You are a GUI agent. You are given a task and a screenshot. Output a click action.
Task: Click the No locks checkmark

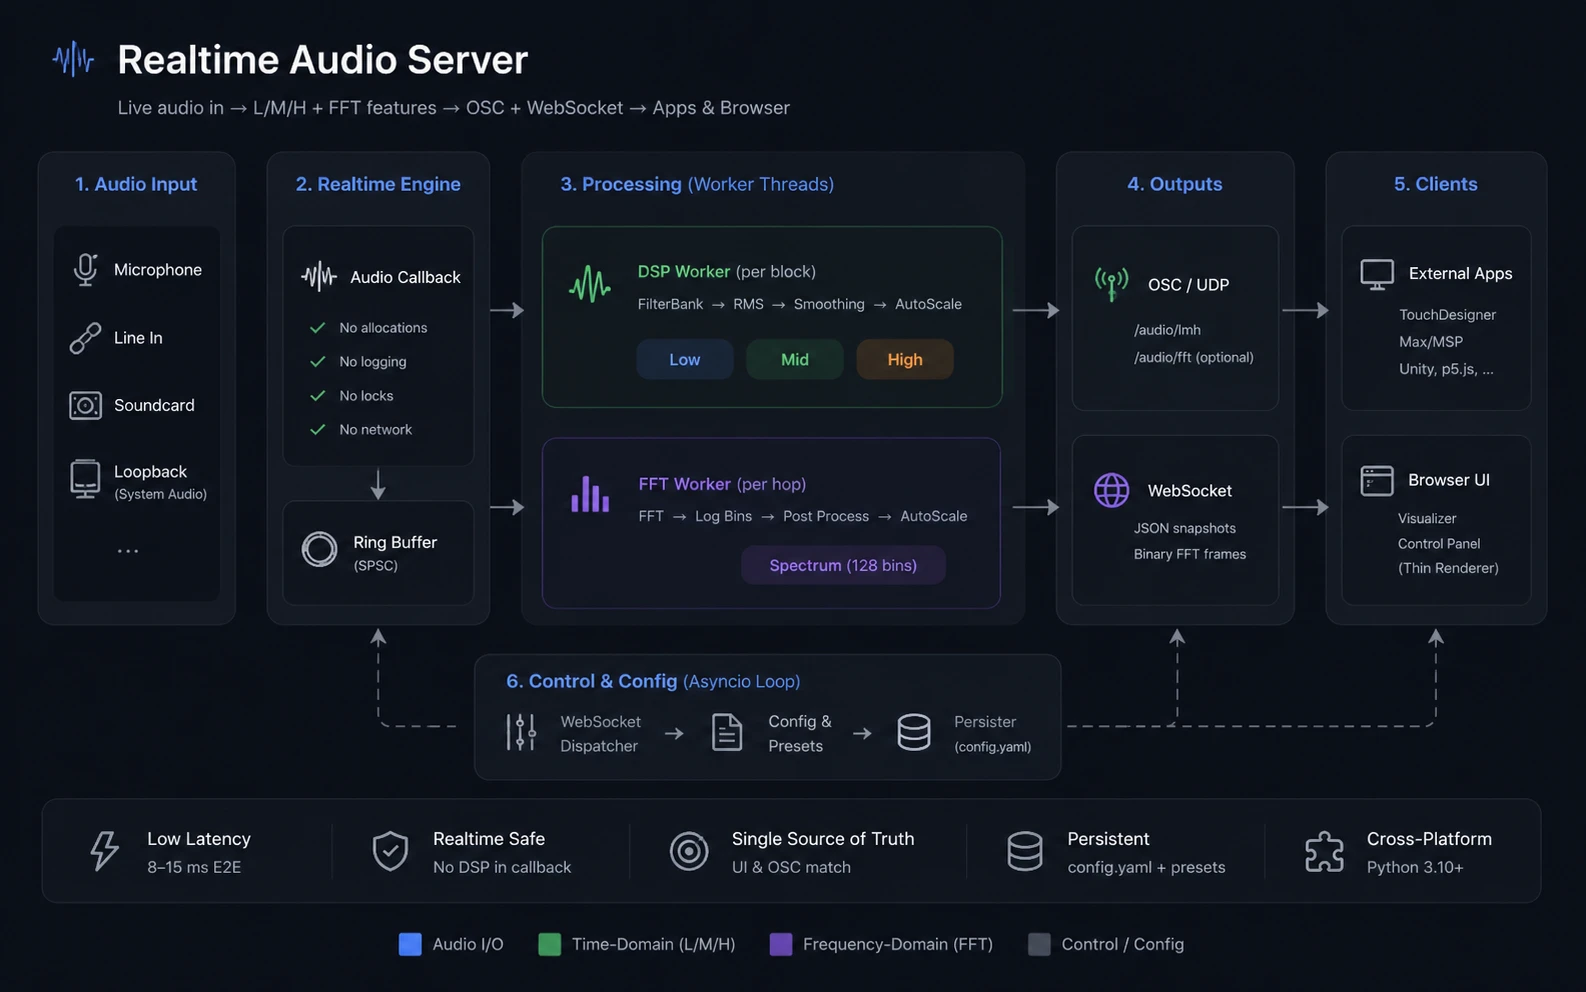coord(318,396)
